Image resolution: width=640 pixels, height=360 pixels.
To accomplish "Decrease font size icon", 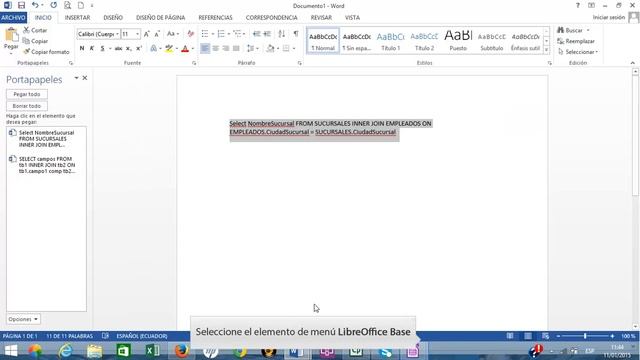I will coord(157,34).
